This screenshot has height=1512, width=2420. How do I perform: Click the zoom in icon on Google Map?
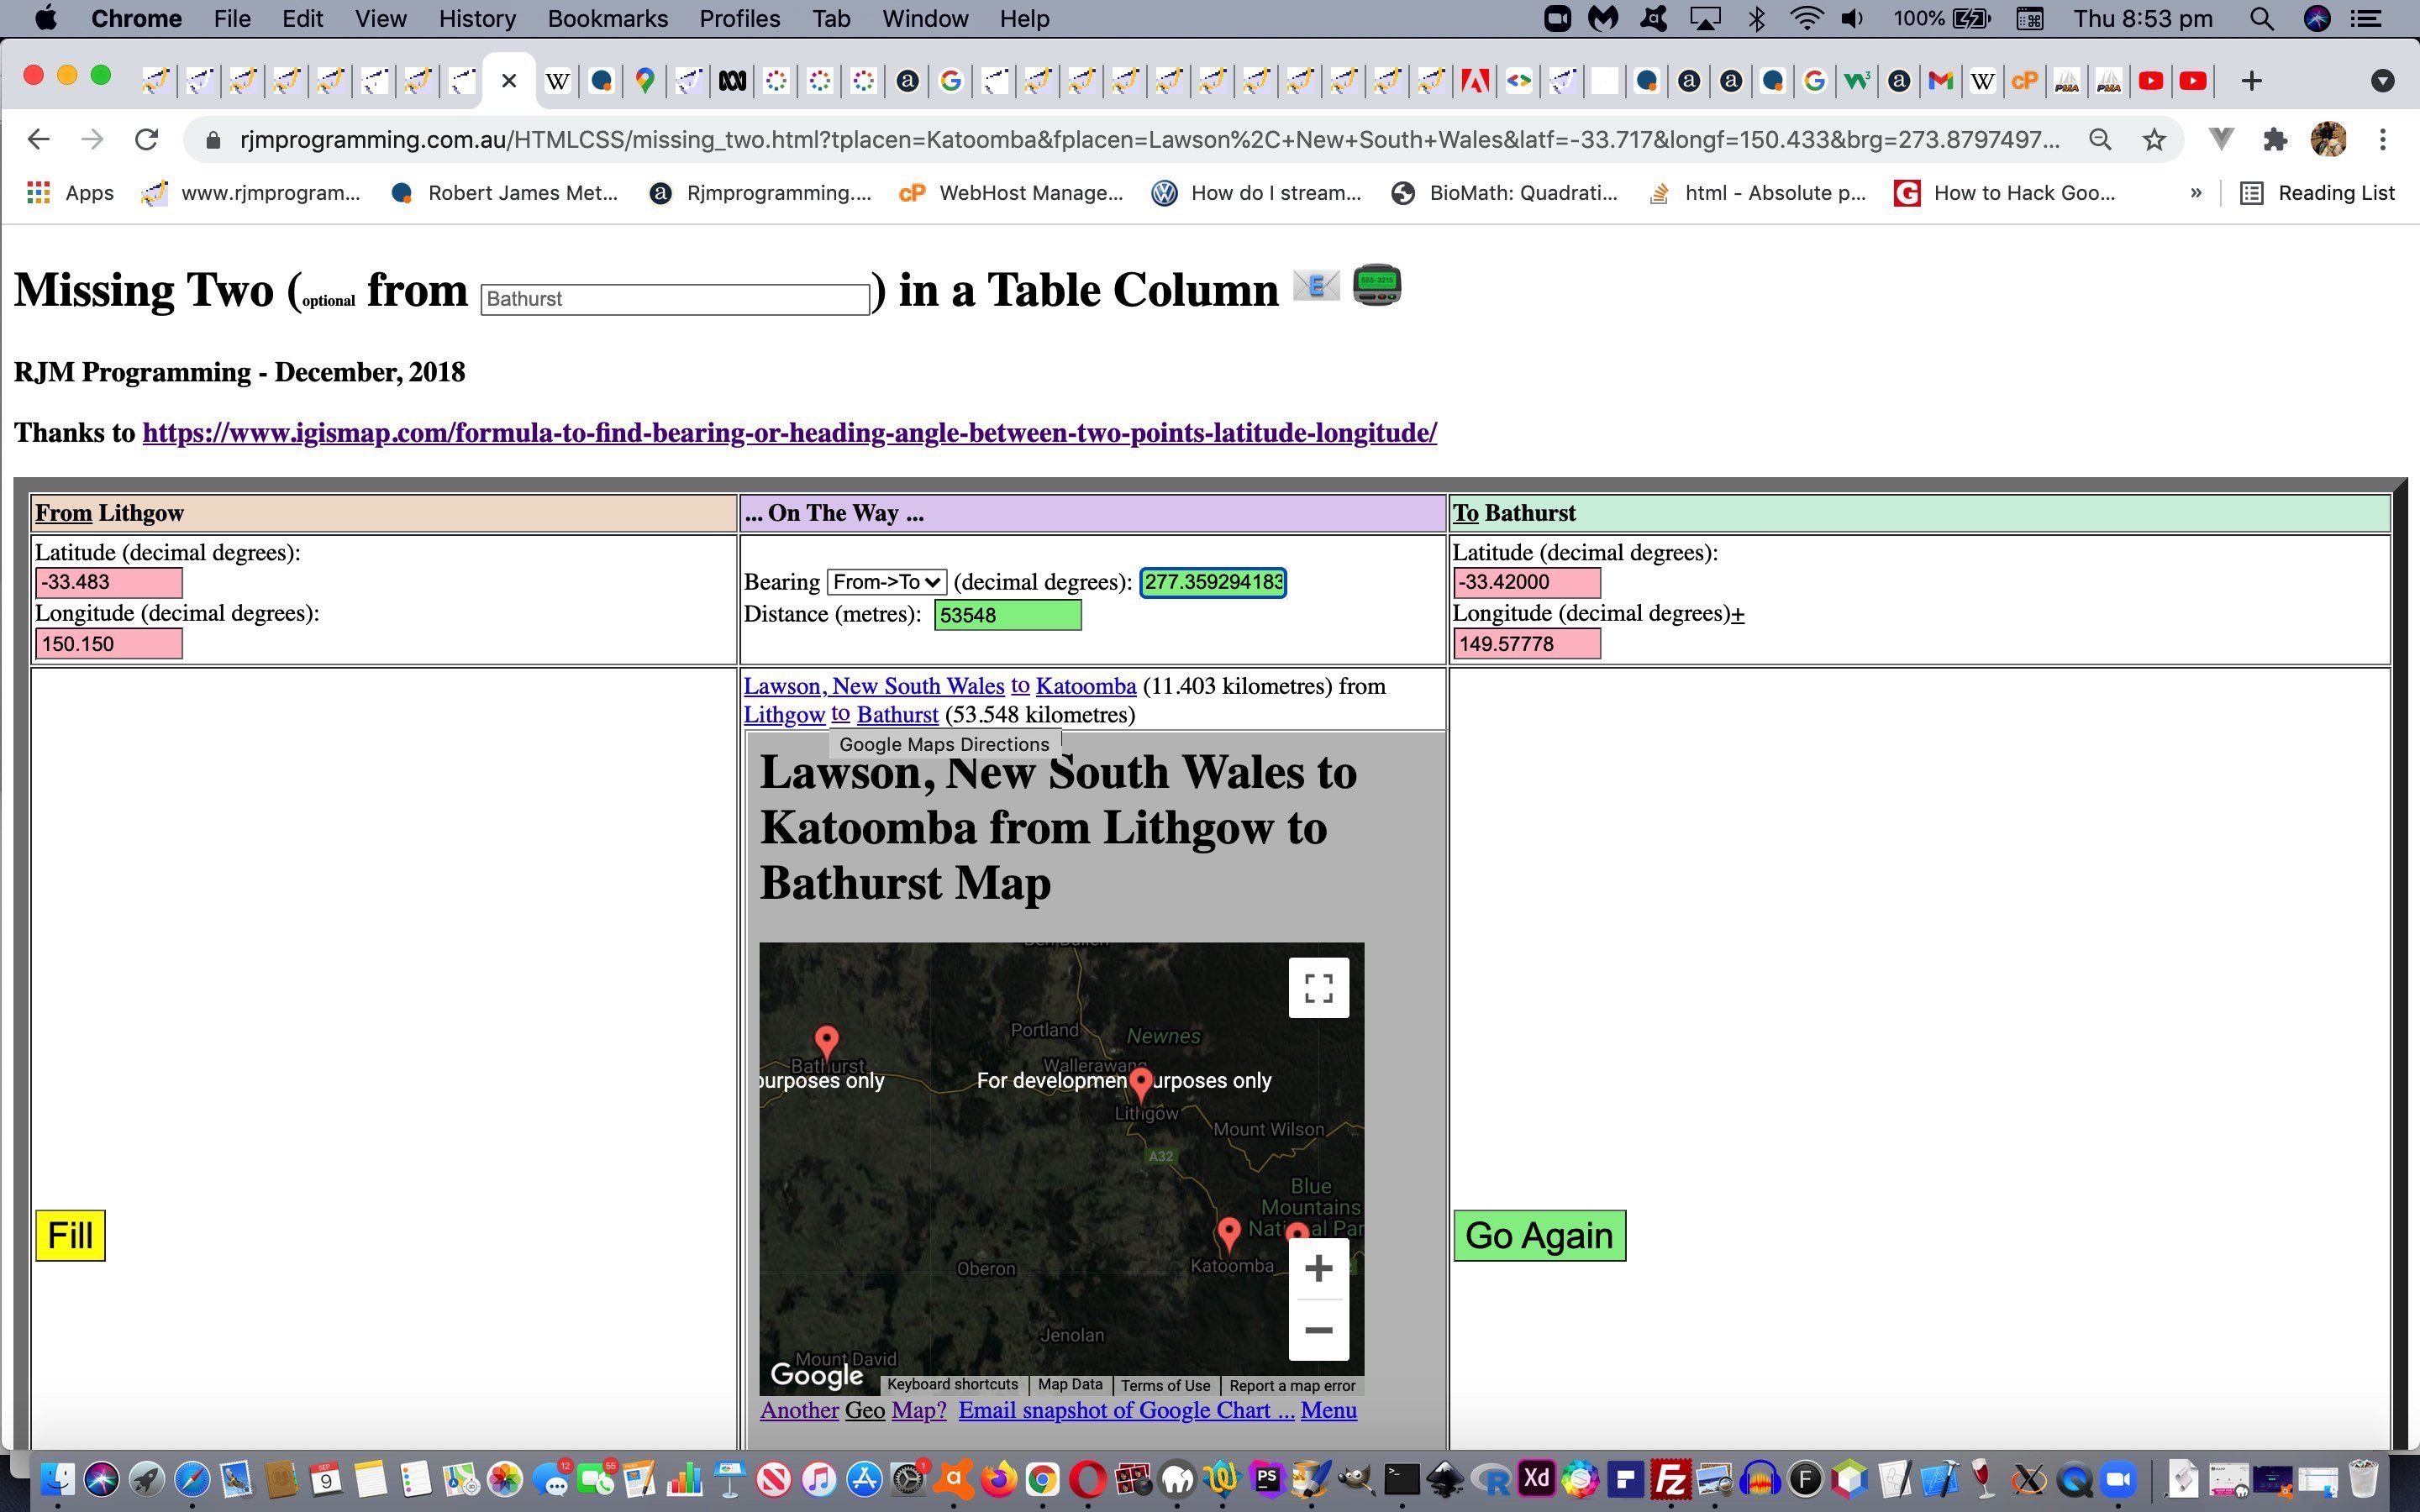click(x=1319, y=1267)
